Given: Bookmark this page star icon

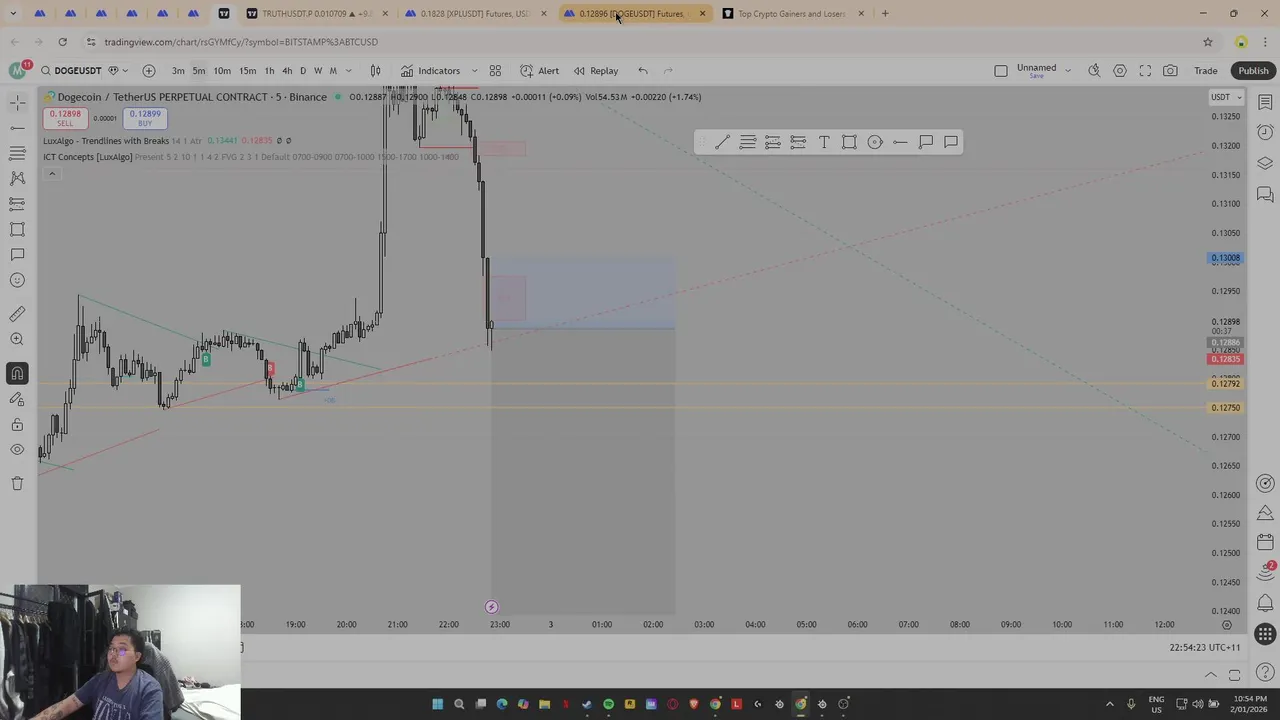Looking at the screenshot, I should (1208, 42).
